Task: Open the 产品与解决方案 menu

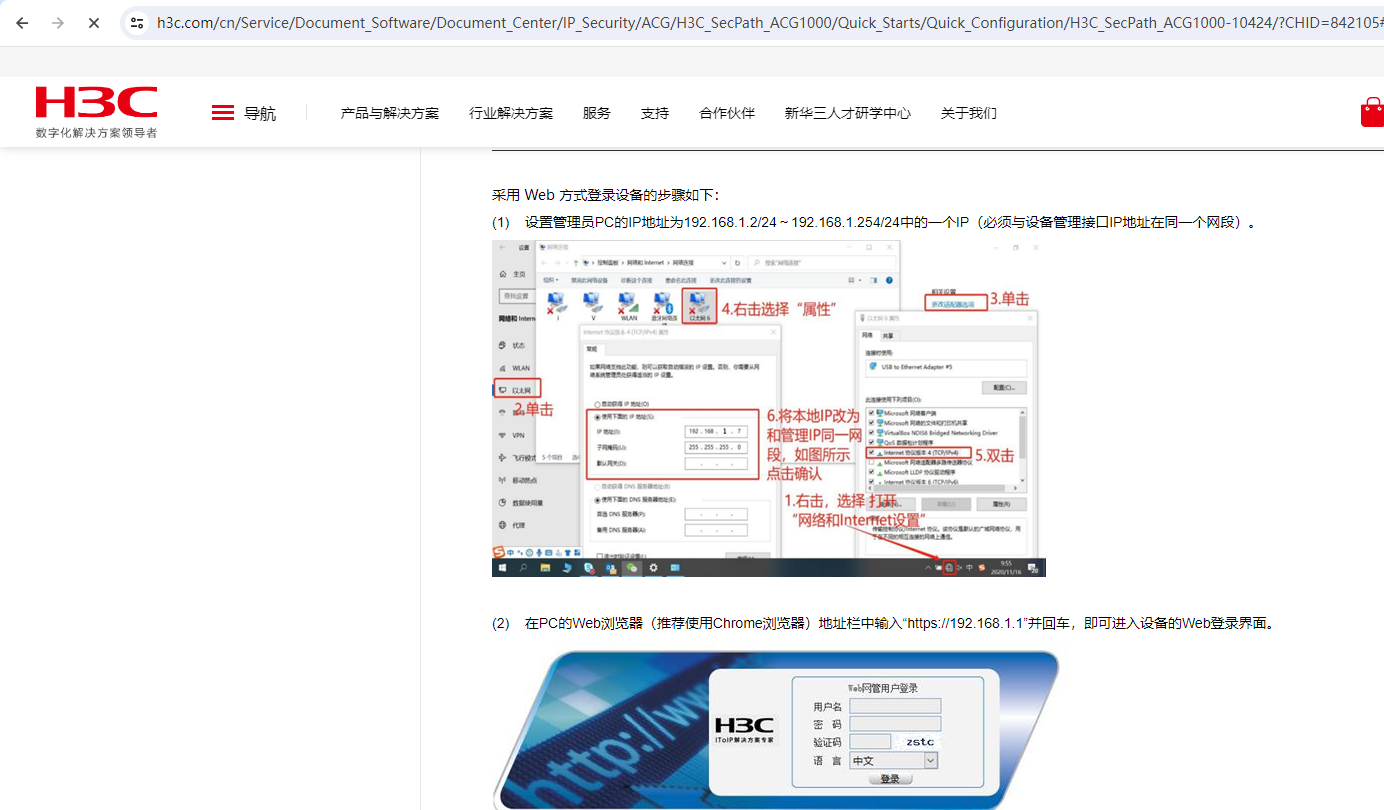Action: 390,113
